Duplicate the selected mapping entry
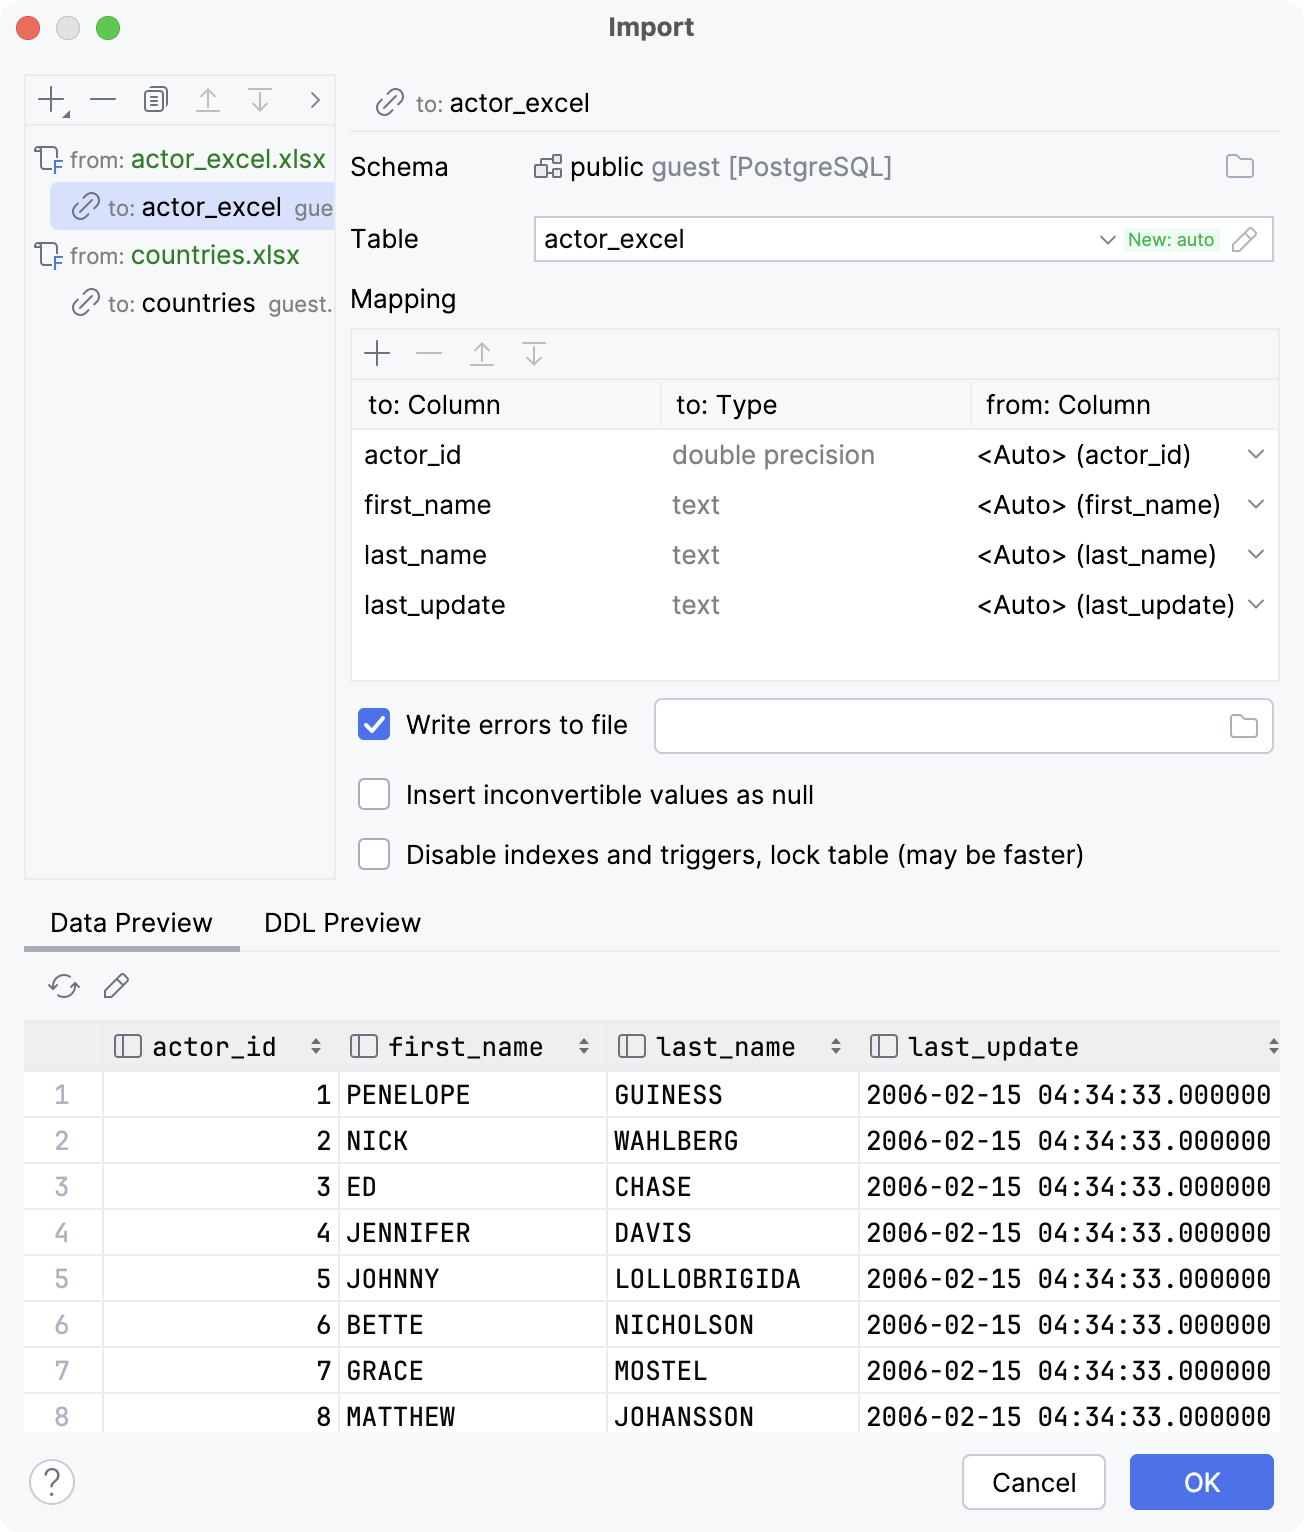 pyautogui.click(x=153, y=99)
